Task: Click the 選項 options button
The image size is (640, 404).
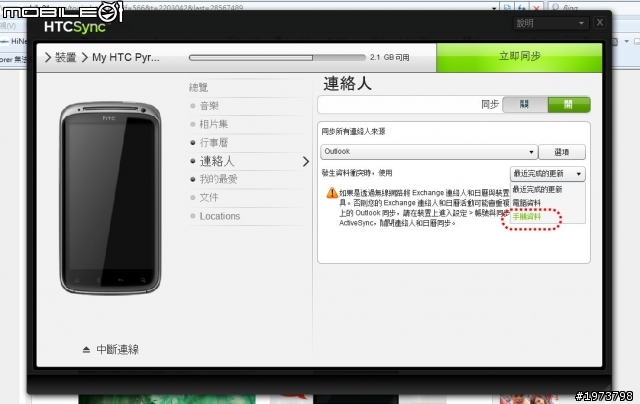Action: tap(562, 152)
